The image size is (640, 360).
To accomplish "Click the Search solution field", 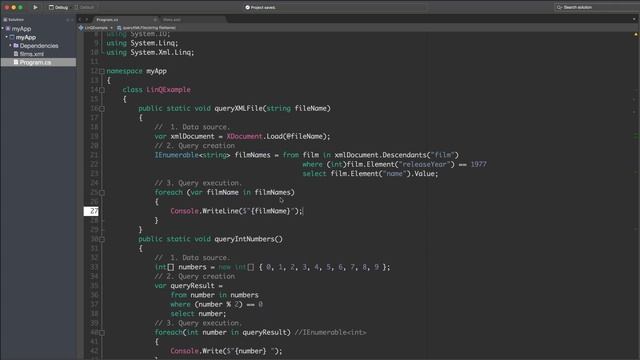I will tap(597, 7).
